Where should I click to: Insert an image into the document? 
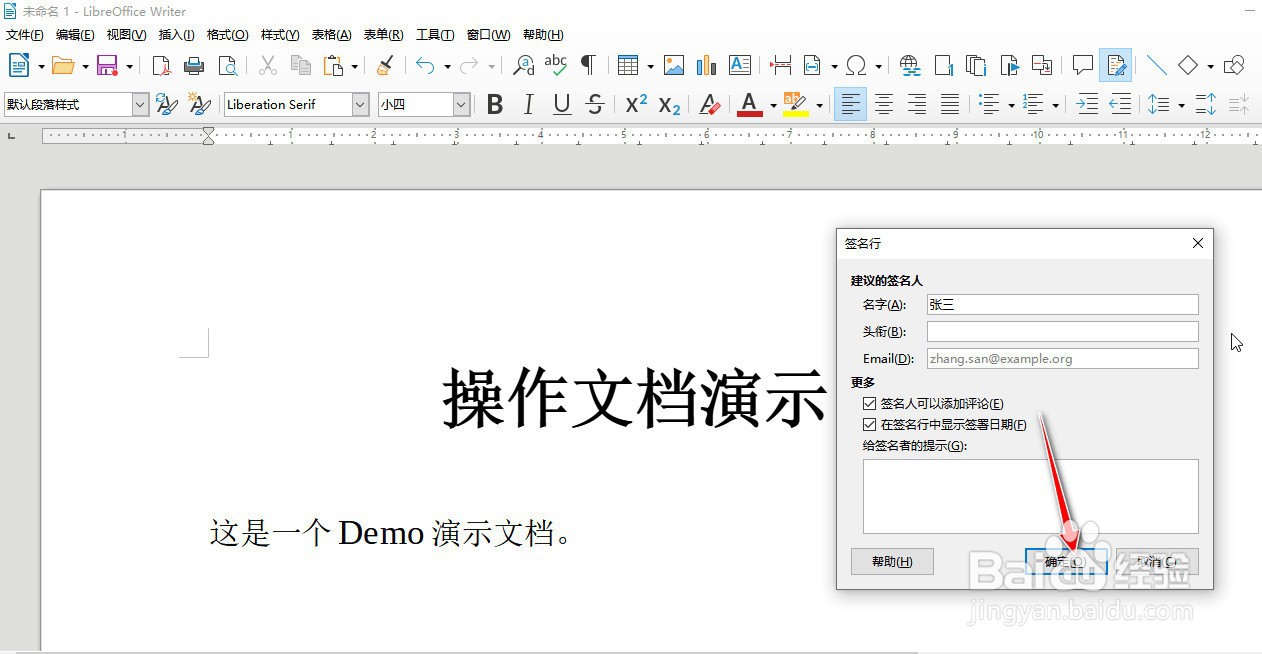point(673,65)
